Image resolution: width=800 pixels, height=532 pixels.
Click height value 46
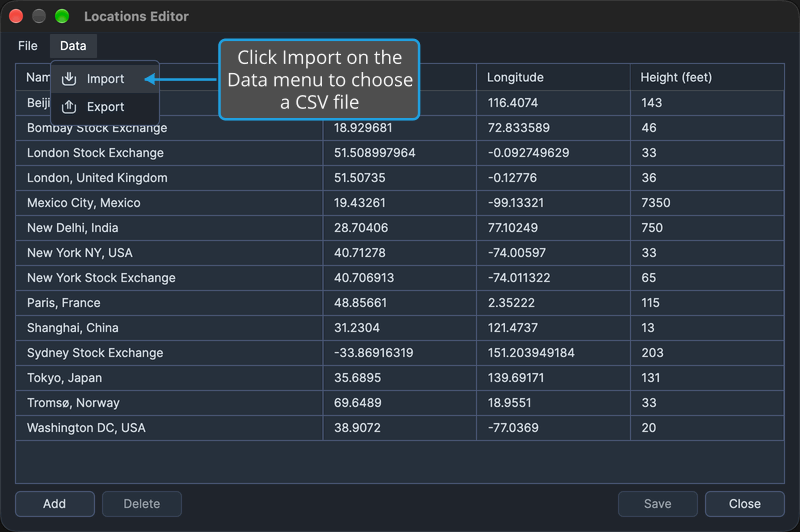[x=649, y=128]
